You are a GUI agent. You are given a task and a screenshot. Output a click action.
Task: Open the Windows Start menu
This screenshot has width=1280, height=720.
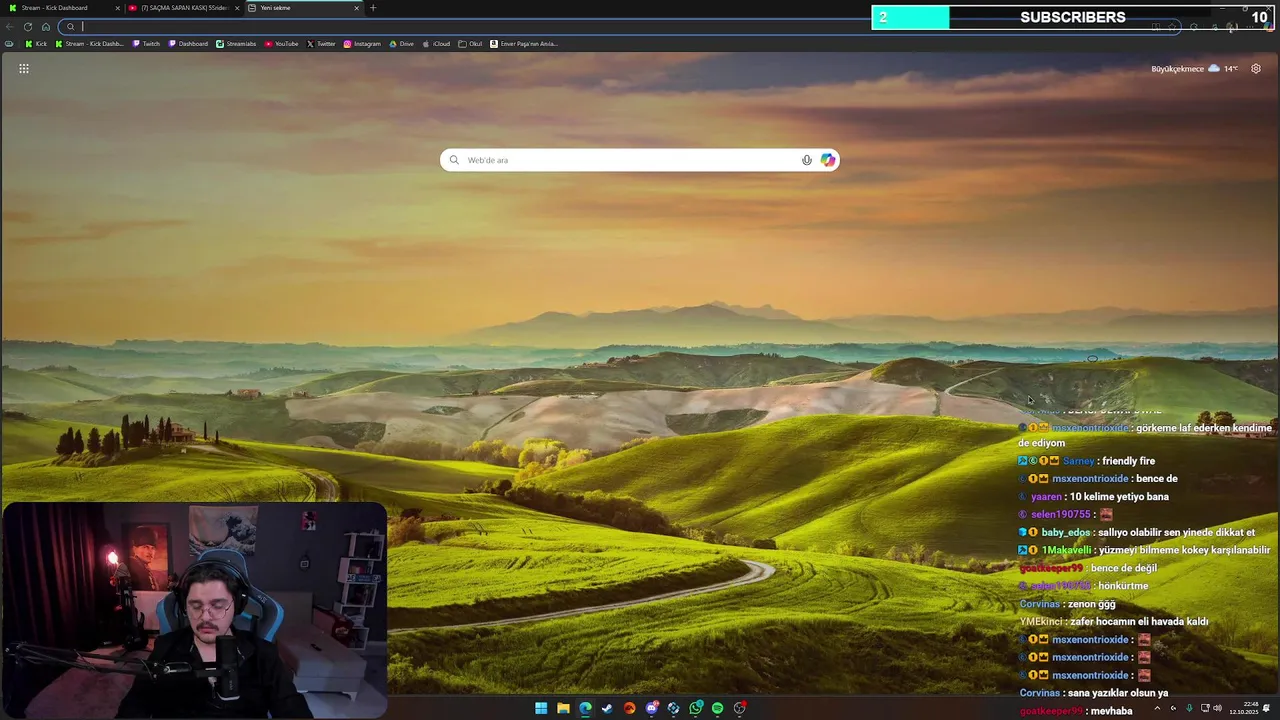point(541,708)
